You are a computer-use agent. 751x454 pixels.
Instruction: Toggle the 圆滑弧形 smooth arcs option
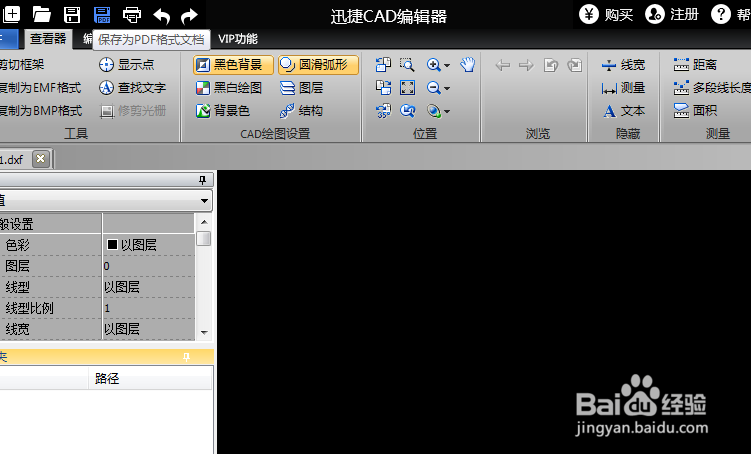[318, 65]
